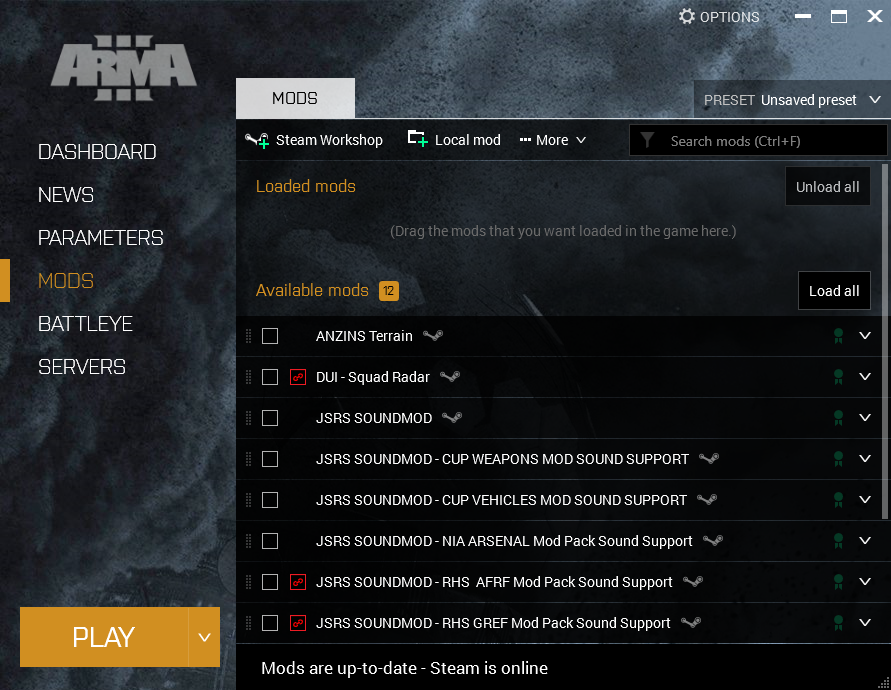Click red dependency icon on RHS GREF row

pos(298,623)
